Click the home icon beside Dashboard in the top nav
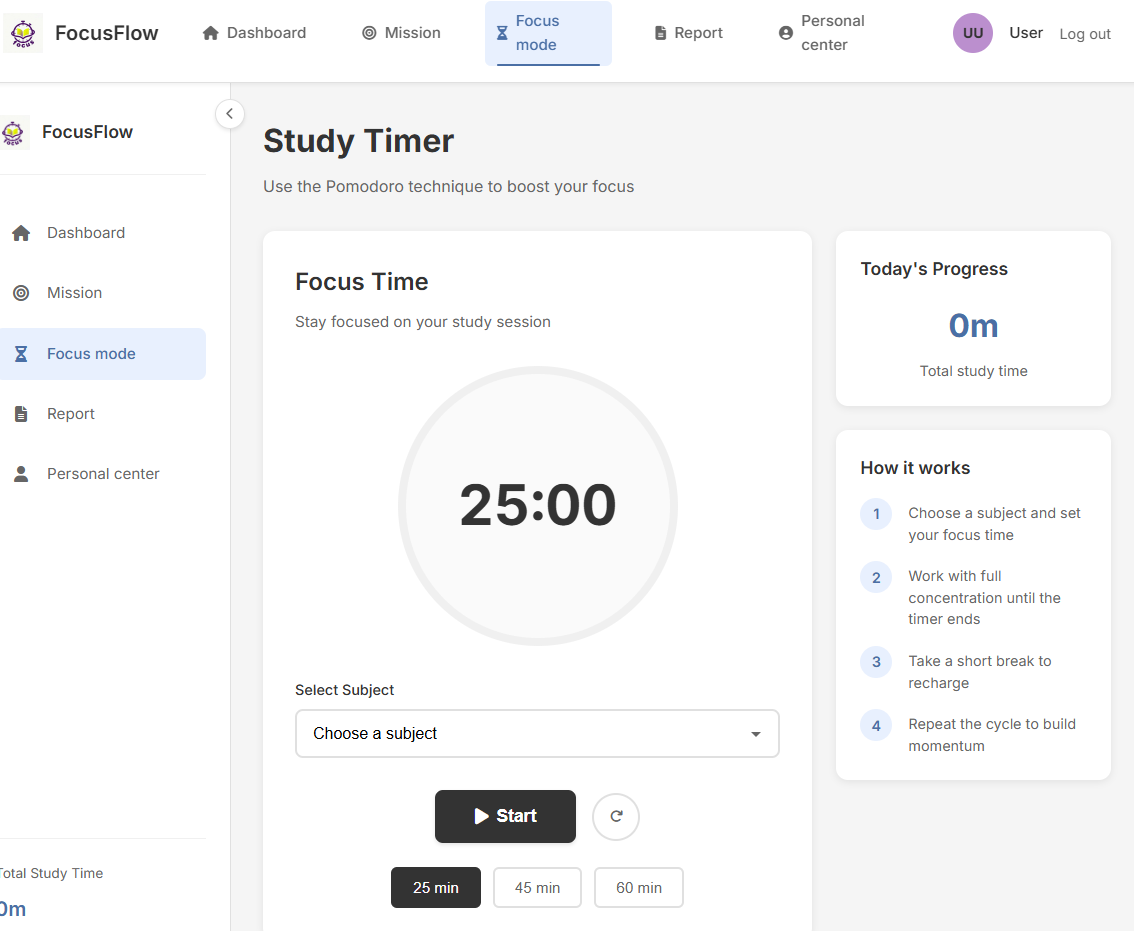1134x931 pixels. 210,33
